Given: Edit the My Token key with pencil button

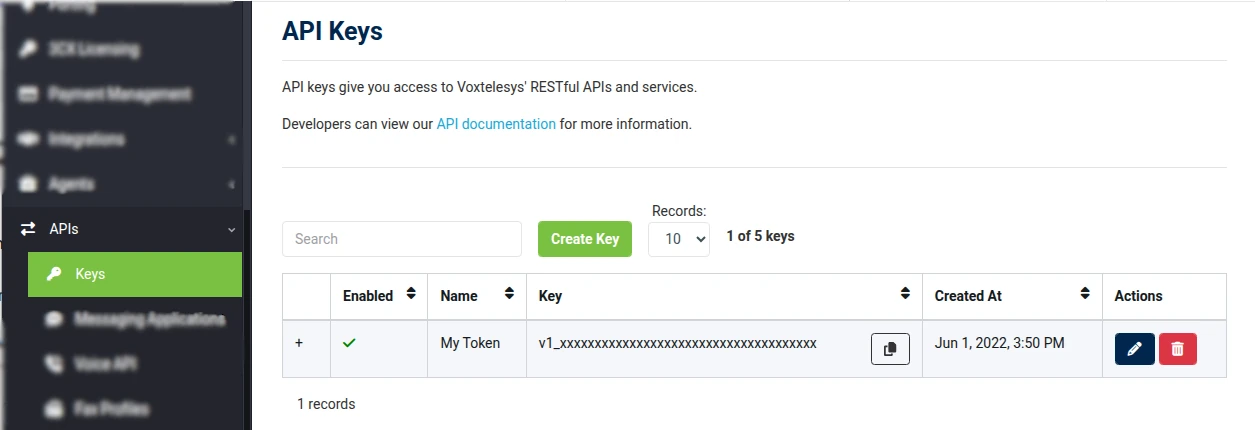Looking at the screenshot, I should pos(1134,349).
